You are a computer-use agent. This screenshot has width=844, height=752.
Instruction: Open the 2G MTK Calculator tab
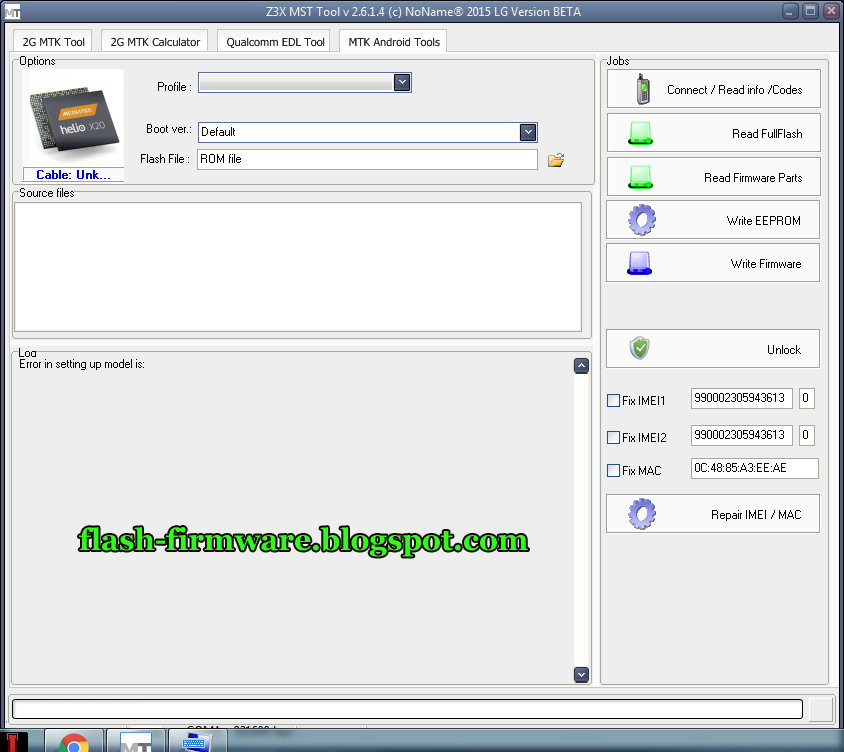point(153,41)
